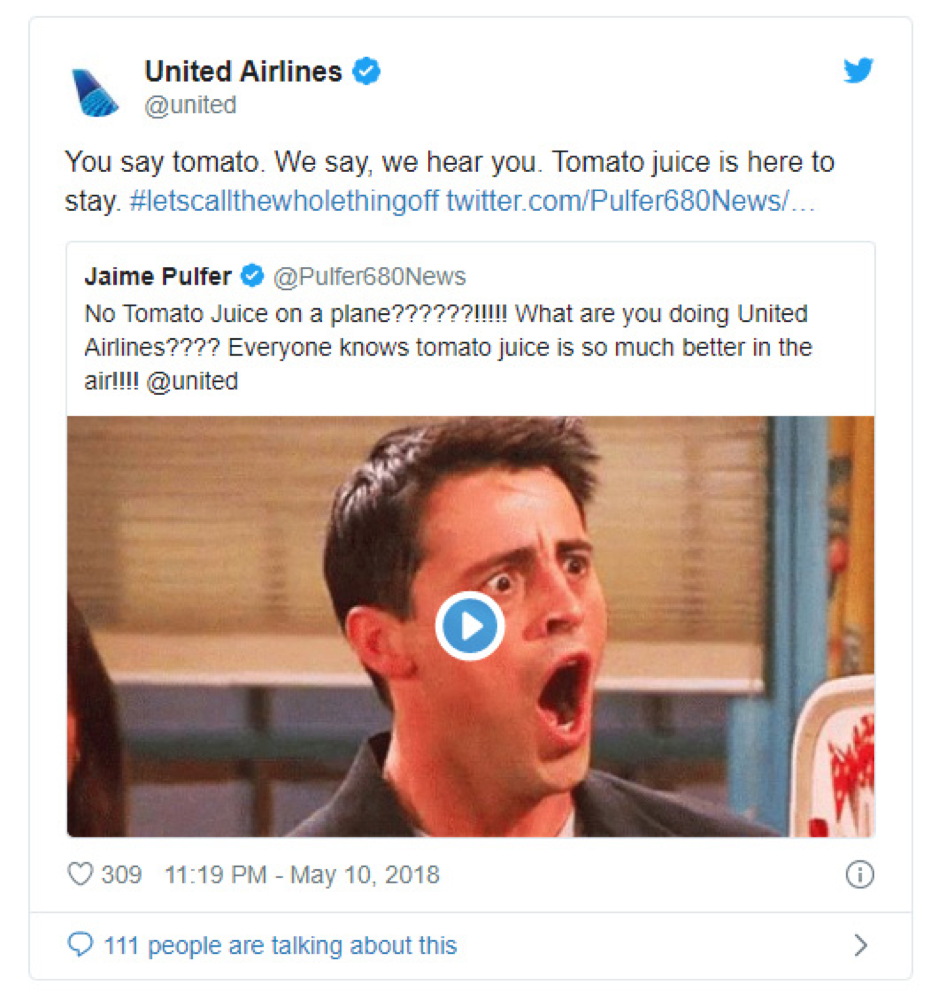
Task: Click United Airlines' blue verified badge
Action: (367, 71)
